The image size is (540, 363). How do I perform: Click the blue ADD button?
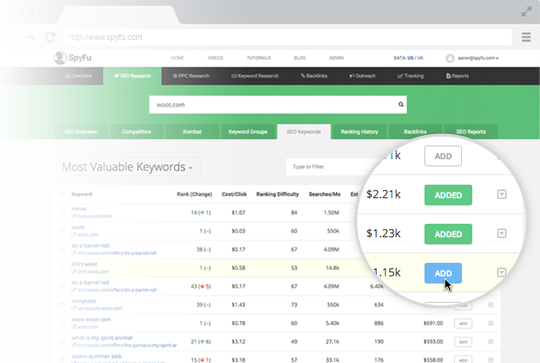pyautogui.click(x=443, y=273)
